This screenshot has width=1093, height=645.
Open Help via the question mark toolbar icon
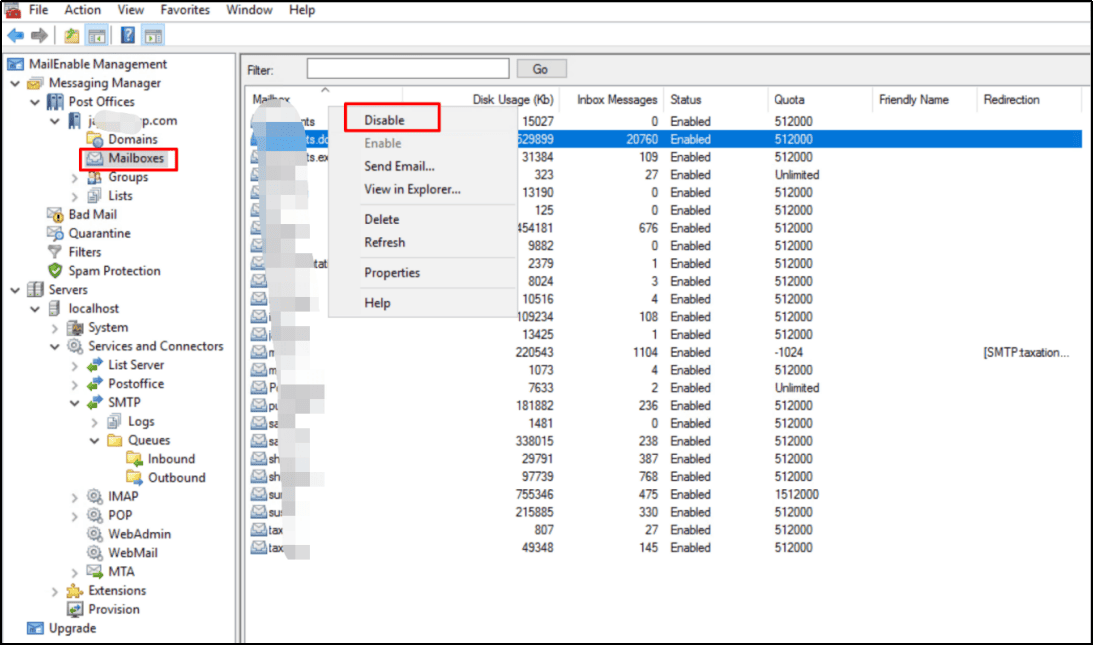click(128, 36)
